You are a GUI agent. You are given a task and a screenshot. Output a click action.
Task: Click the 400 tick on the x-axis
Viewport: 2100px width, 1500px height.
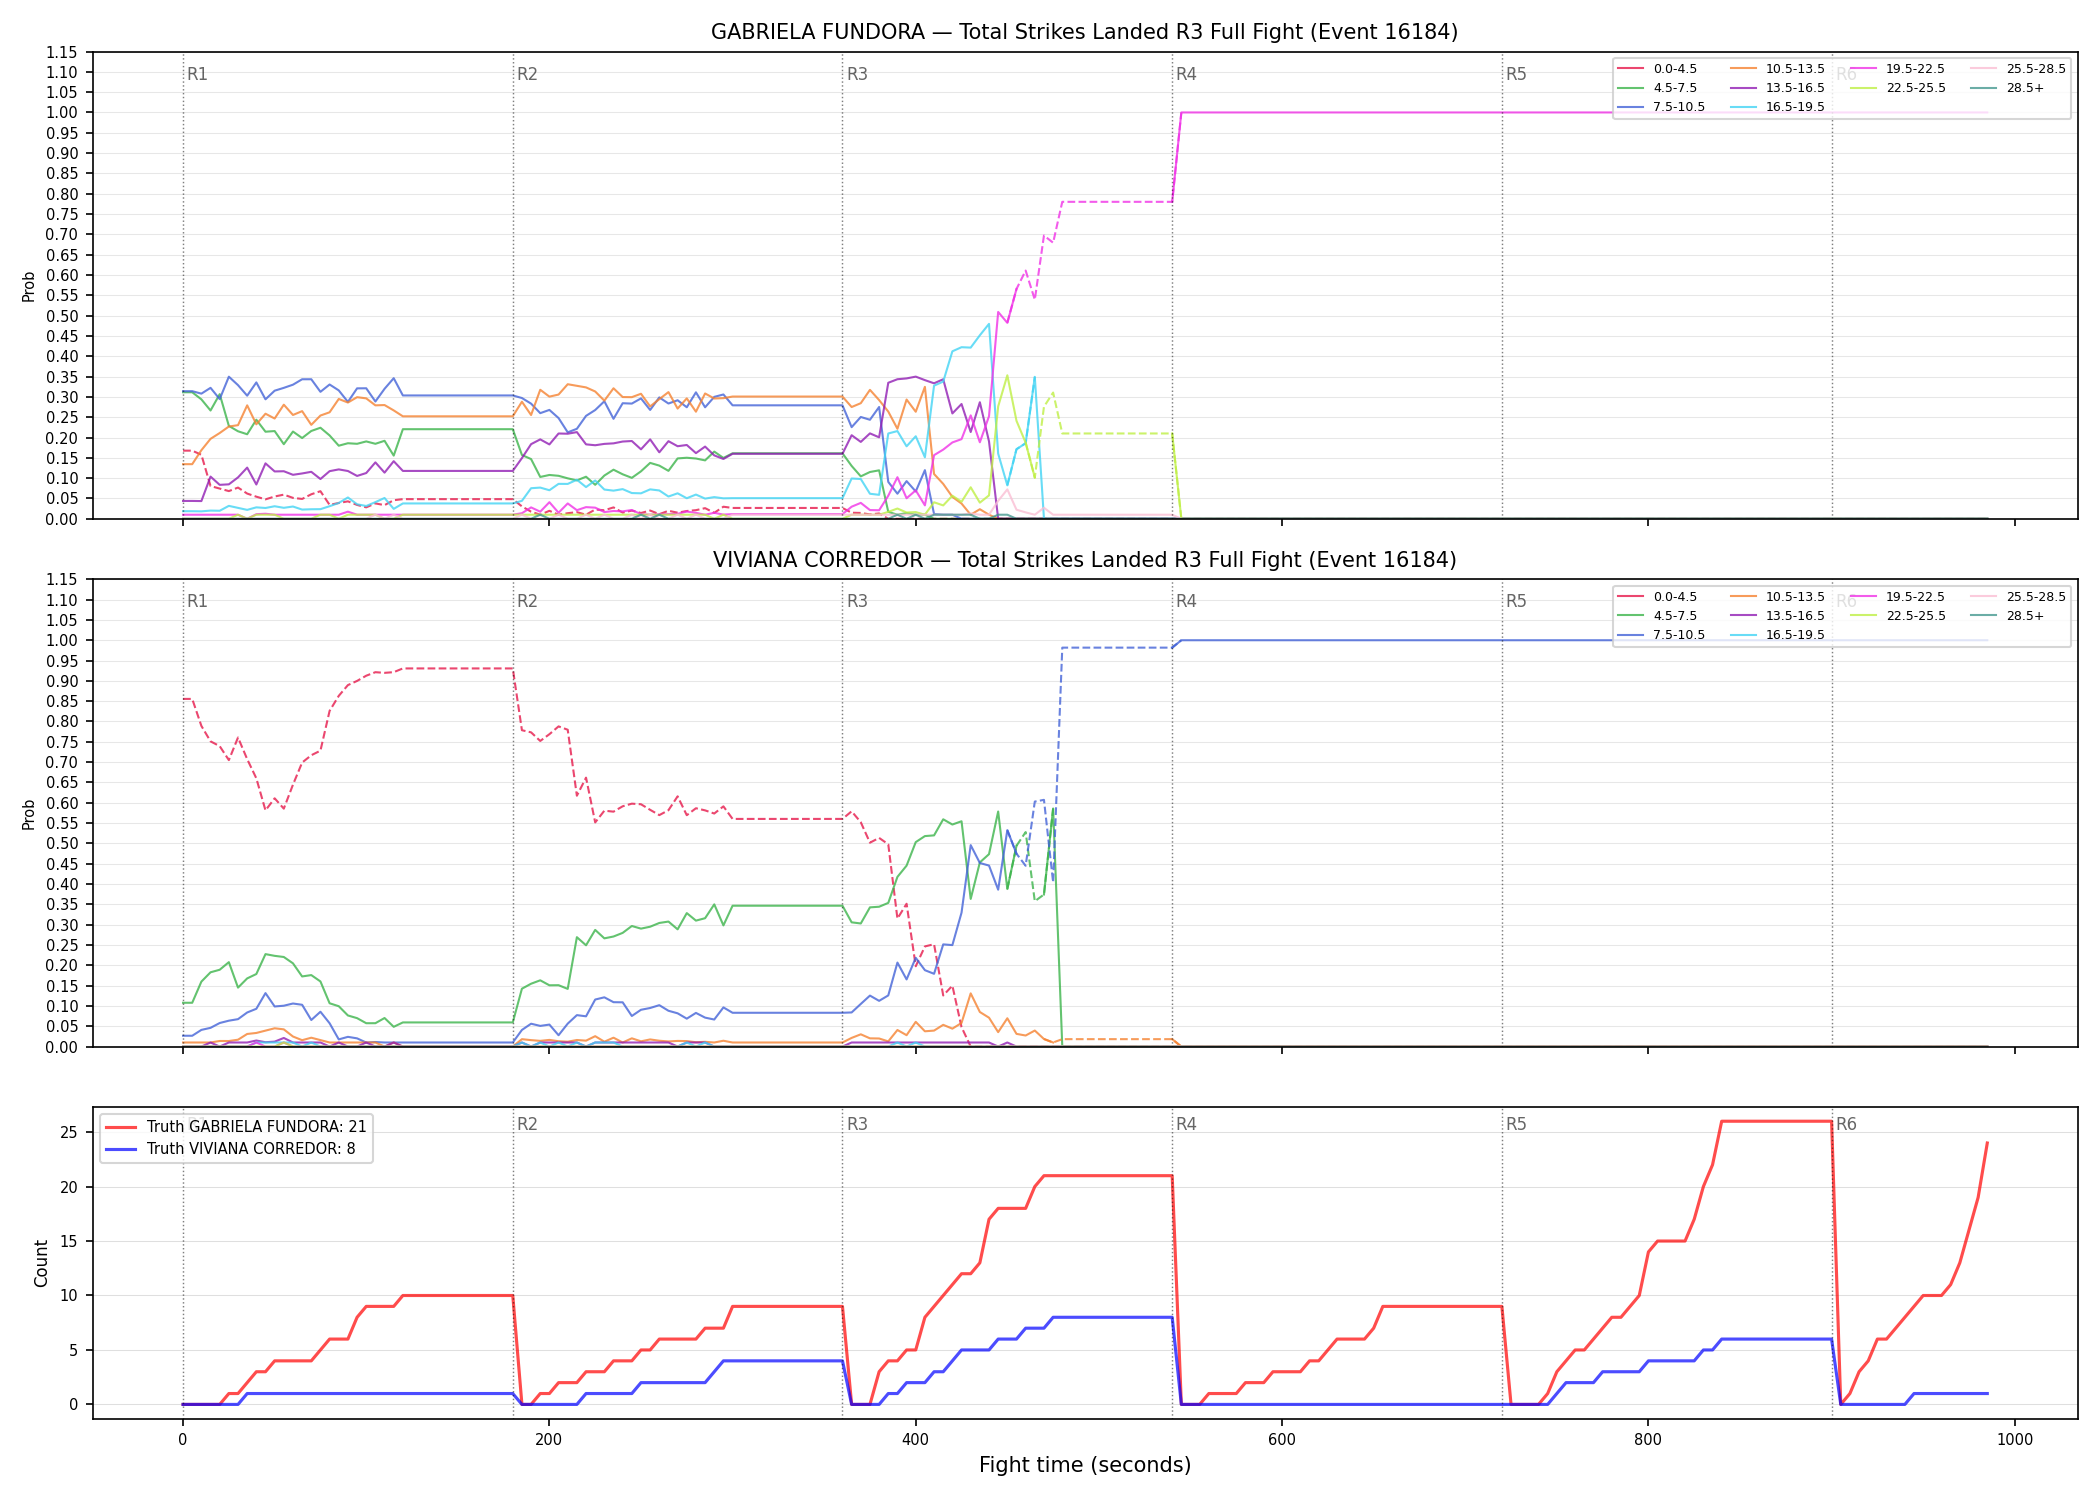(915, 1440)
